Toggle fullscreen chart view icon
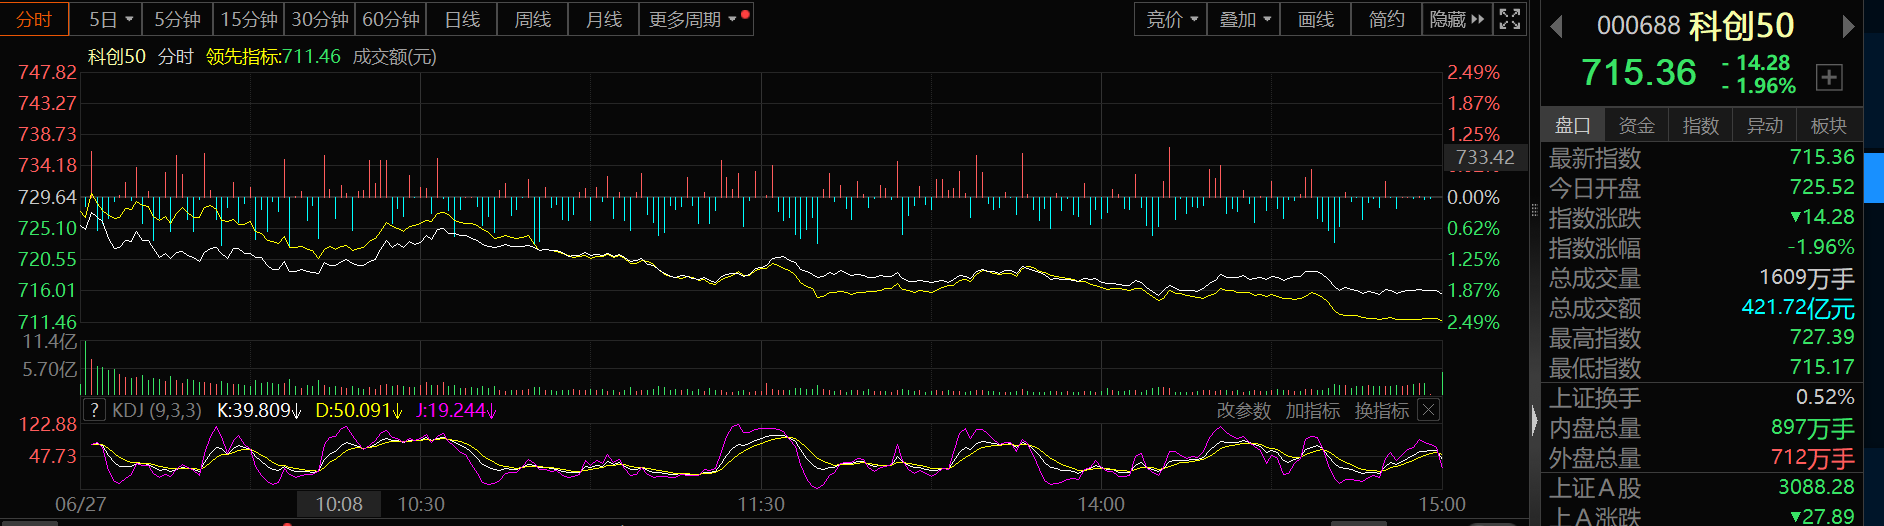The width and height of the screenshot is (1884, 526). (x=1510, y=19)
